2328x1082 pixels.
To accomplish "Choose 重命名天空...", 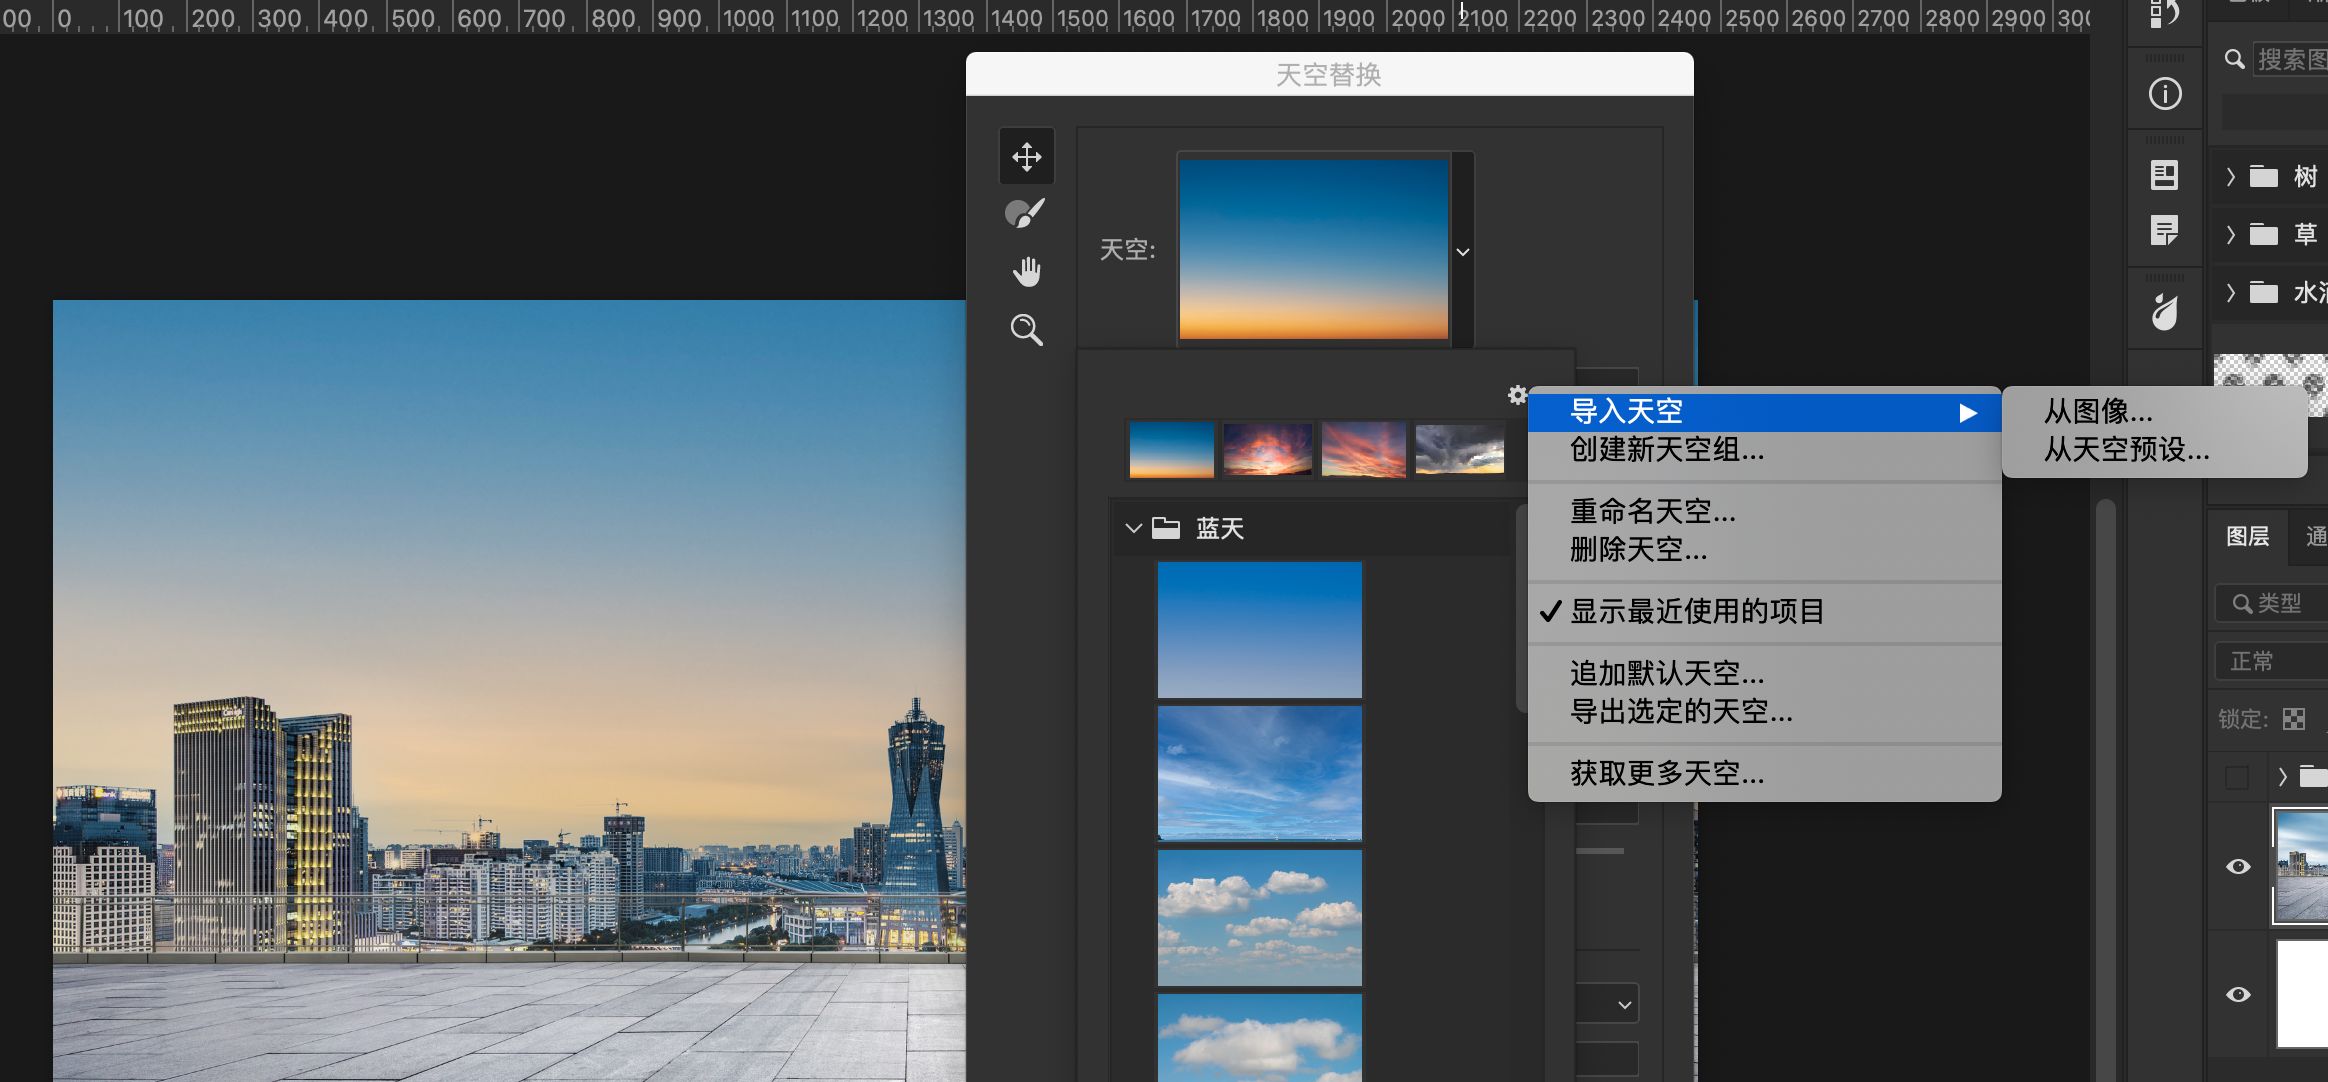I will coord(1765,511).
